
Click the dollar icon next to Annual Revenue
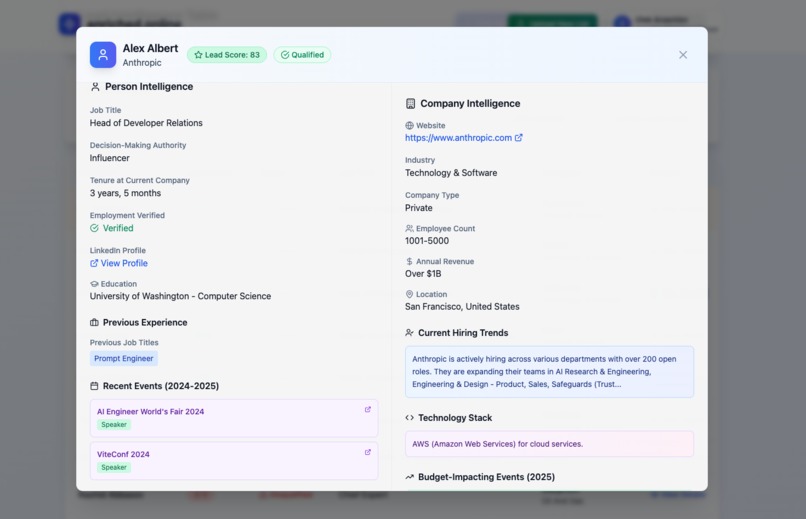(409, 262)
